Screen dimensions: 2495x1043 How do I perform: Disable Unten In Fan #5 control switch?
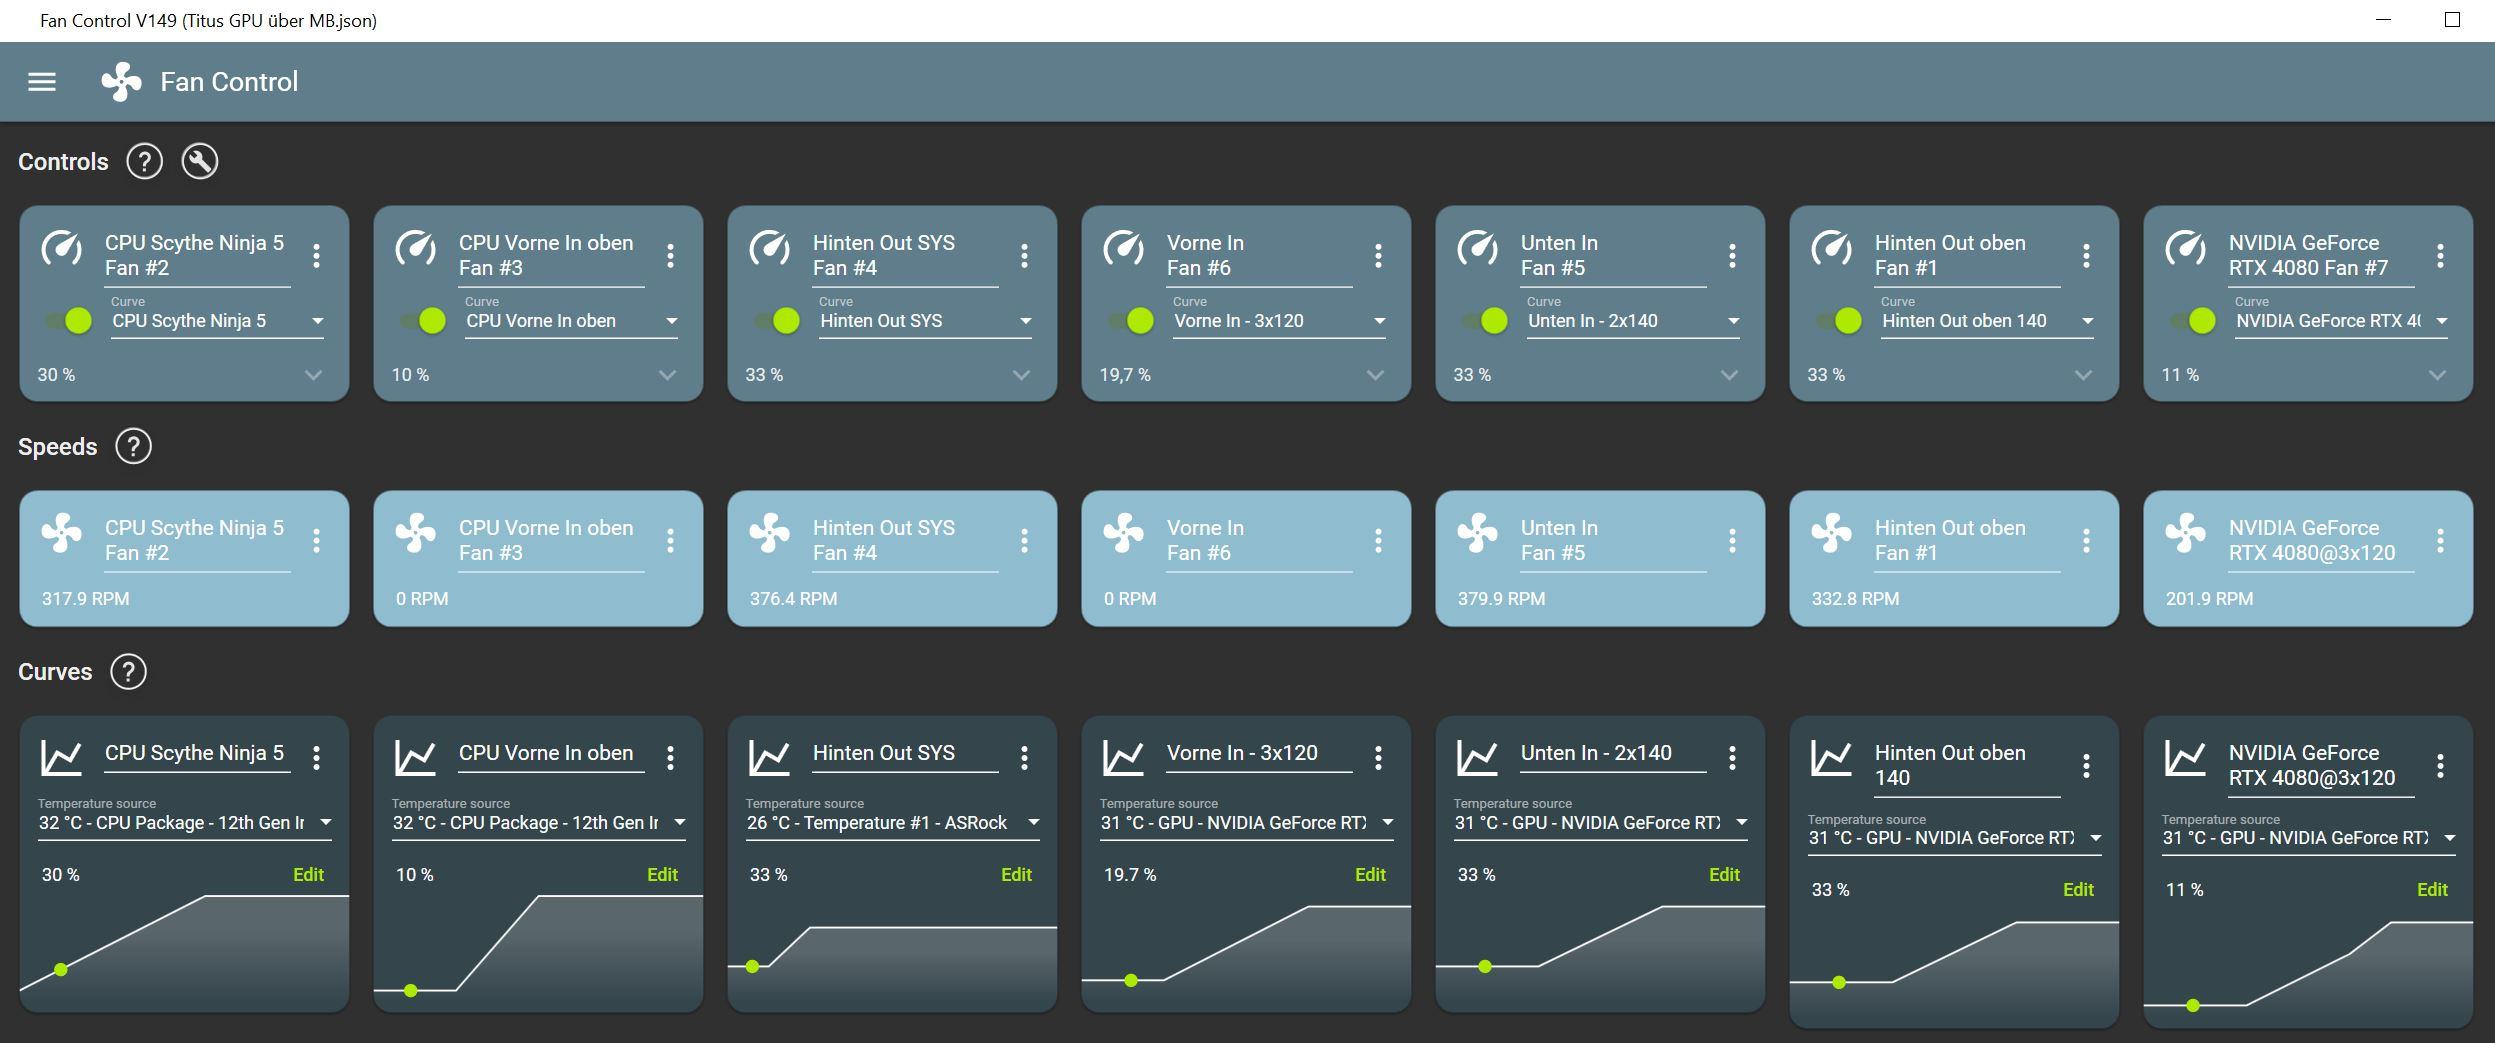click(x=1485, y=321)
